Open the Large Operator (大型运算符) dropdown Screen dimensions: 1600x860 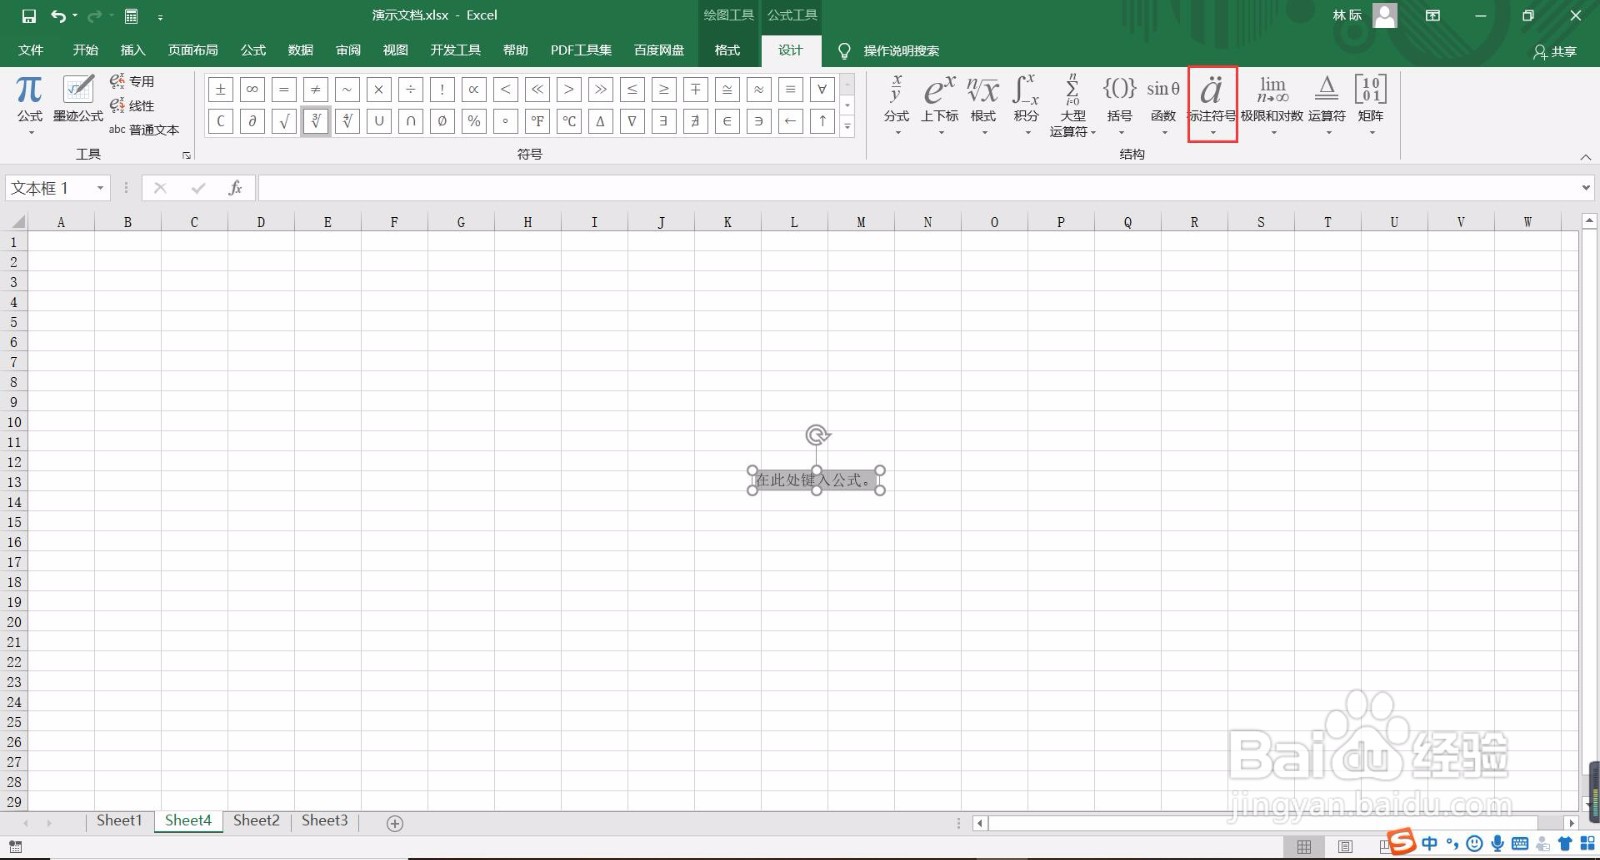pos(1072,105)
